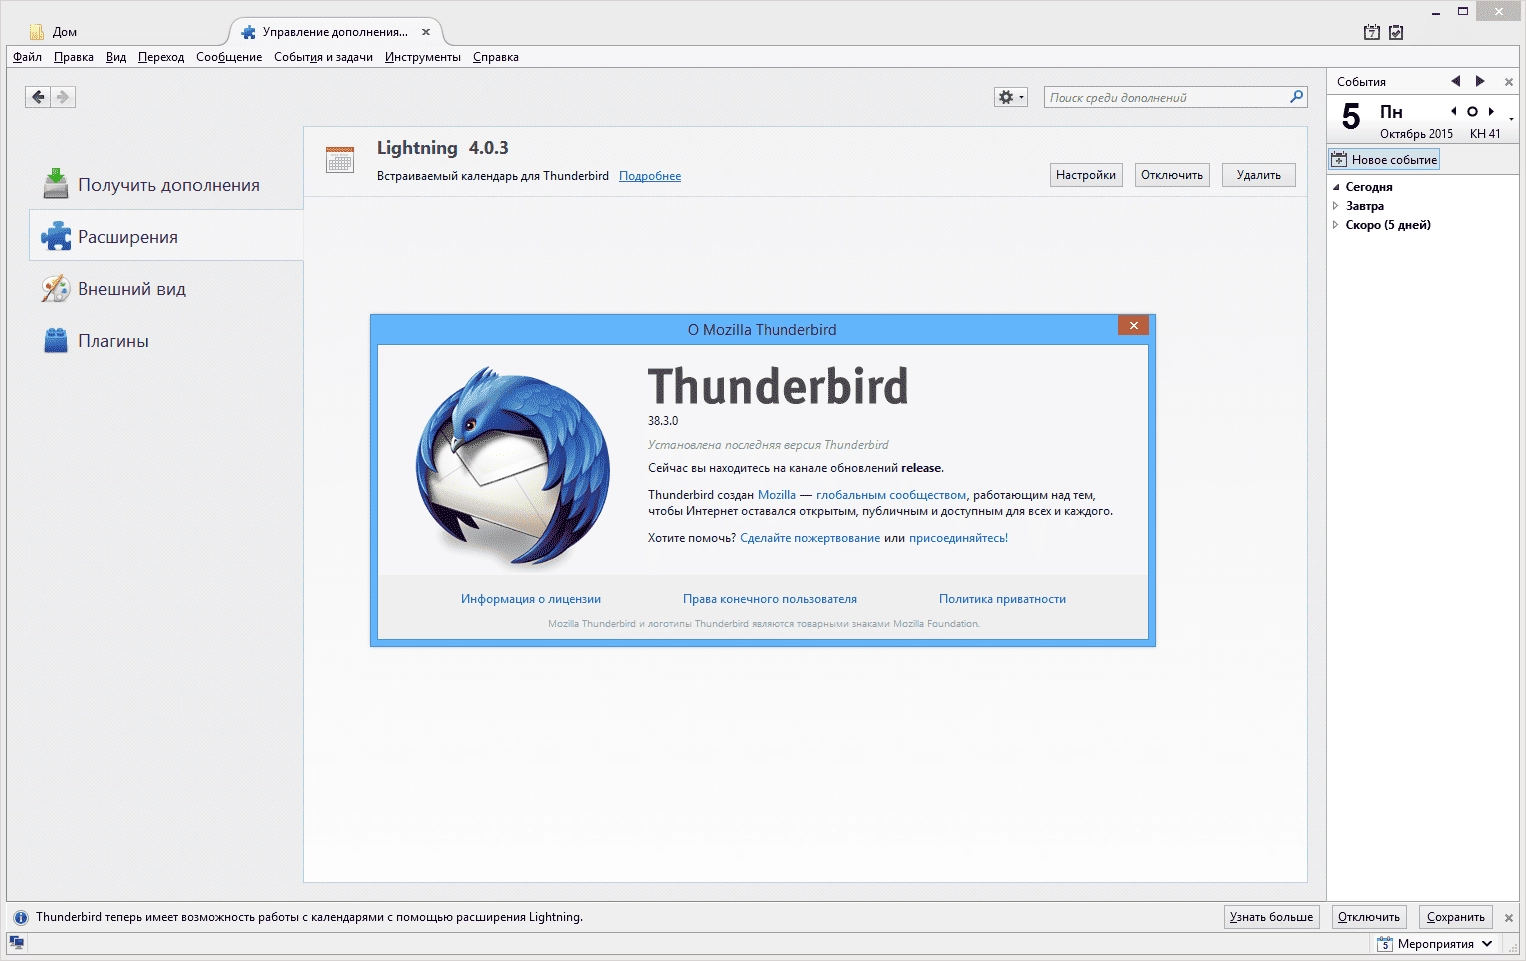Screen dimensions: 1526x961
Task: Select the Внешний вид category
Action: coord(166,289)
